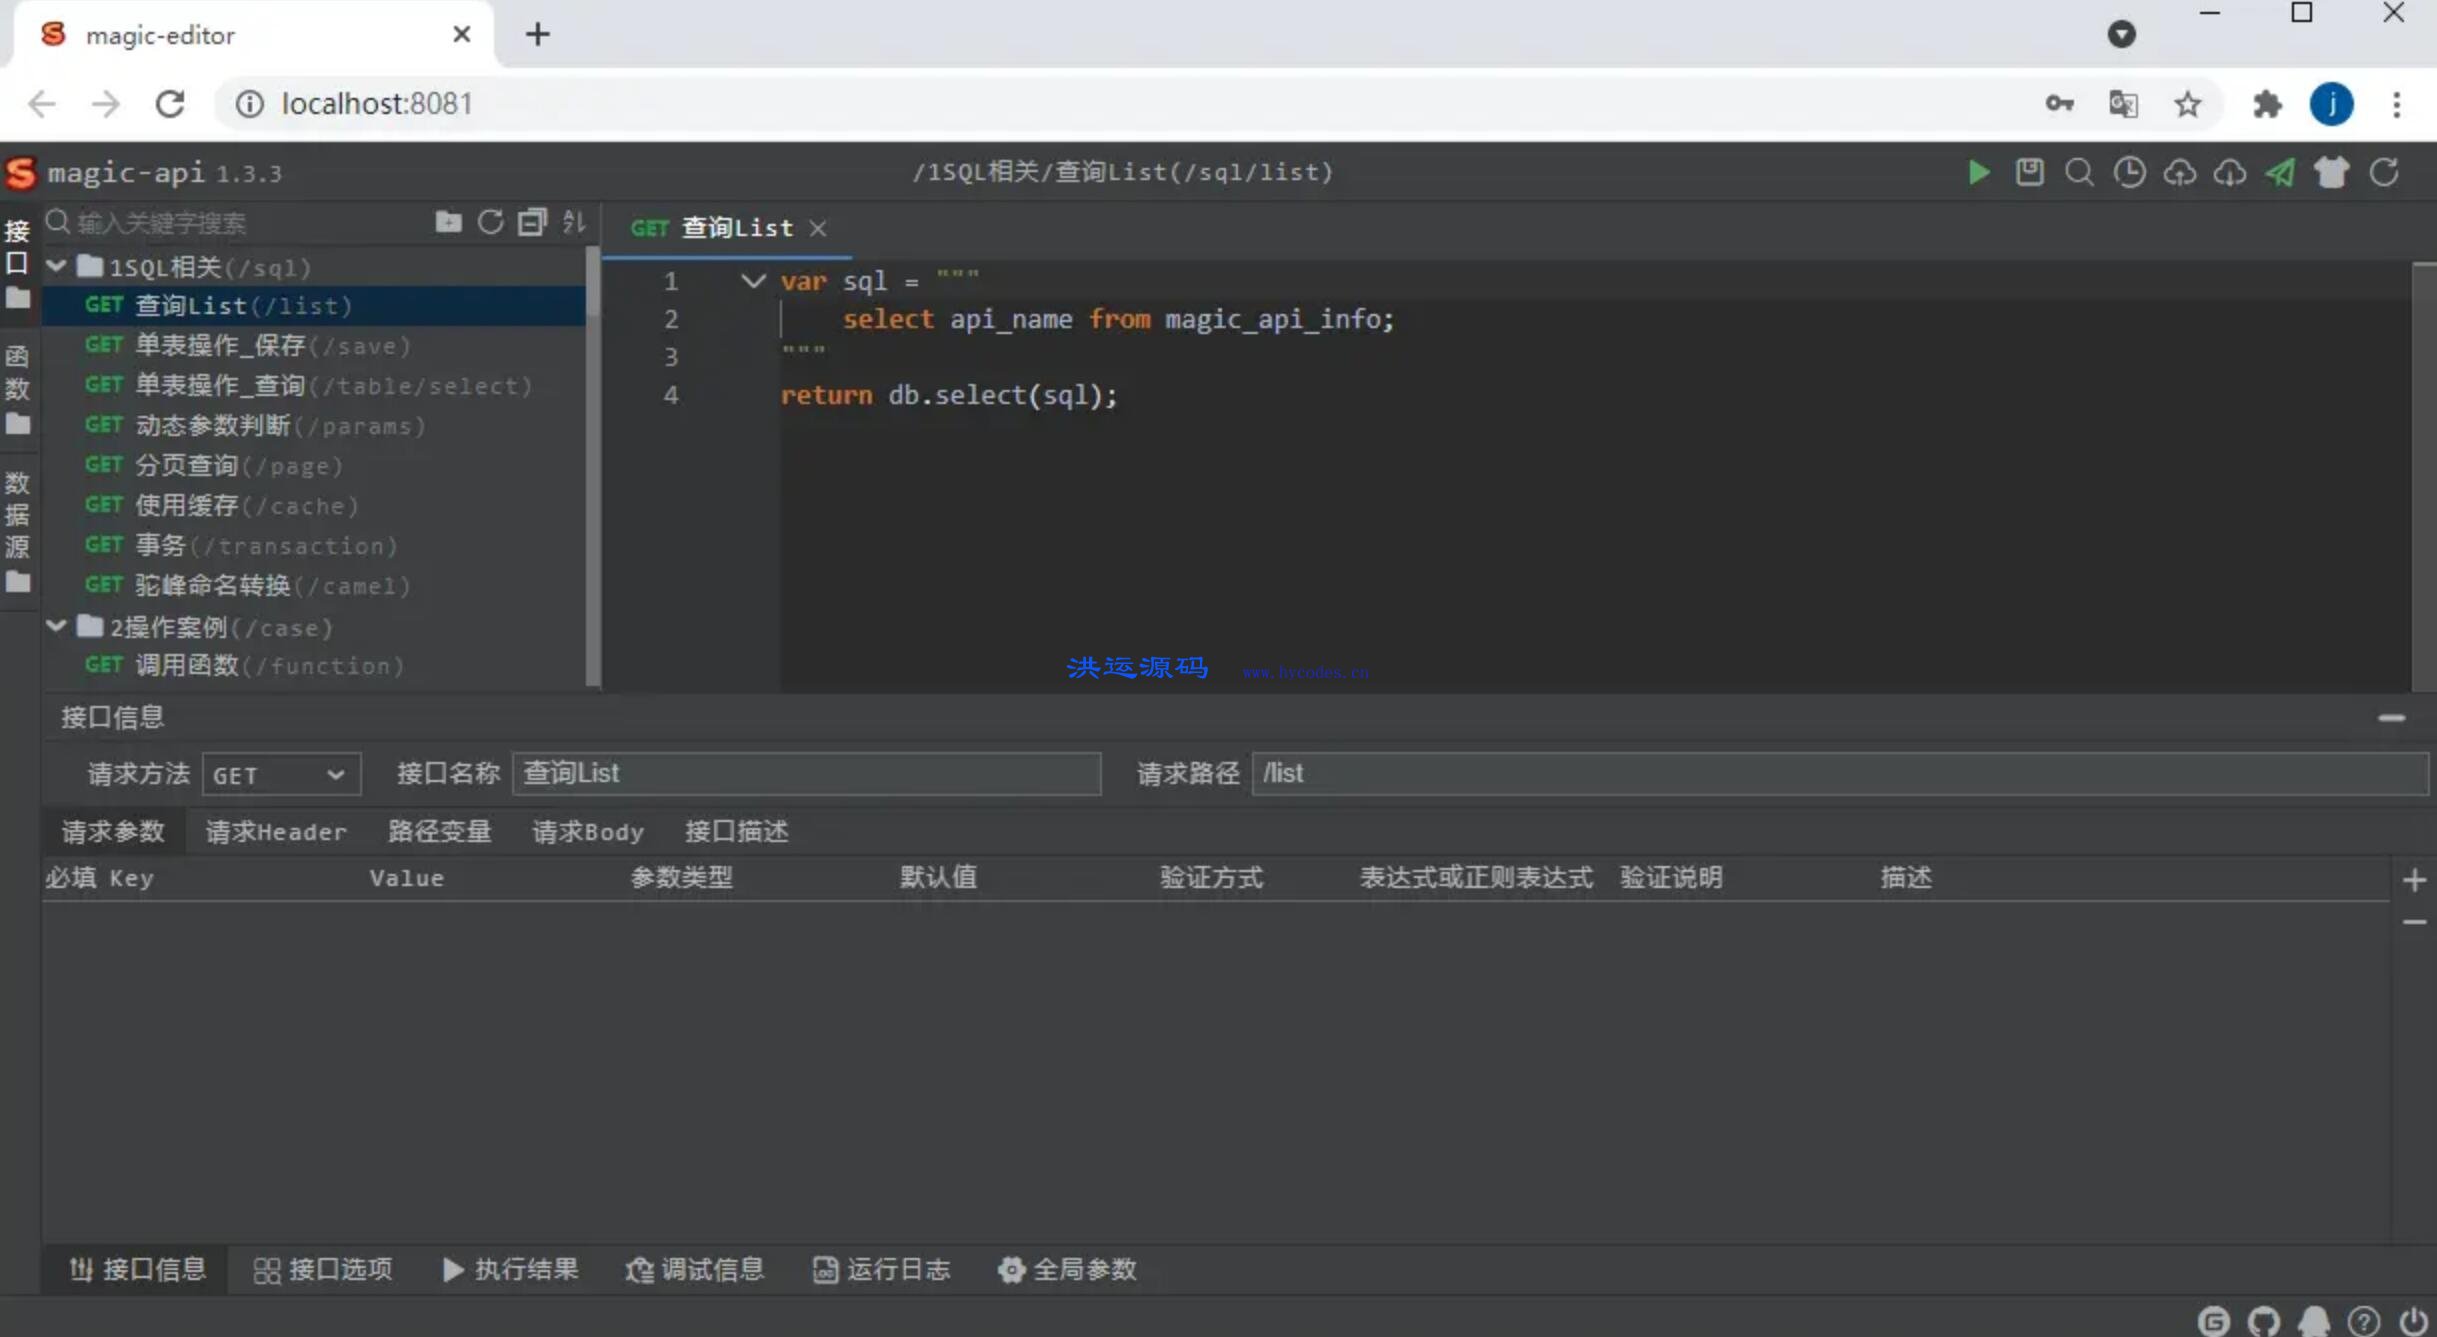Open the skin theme shirt icon

tap(2331, 172)
